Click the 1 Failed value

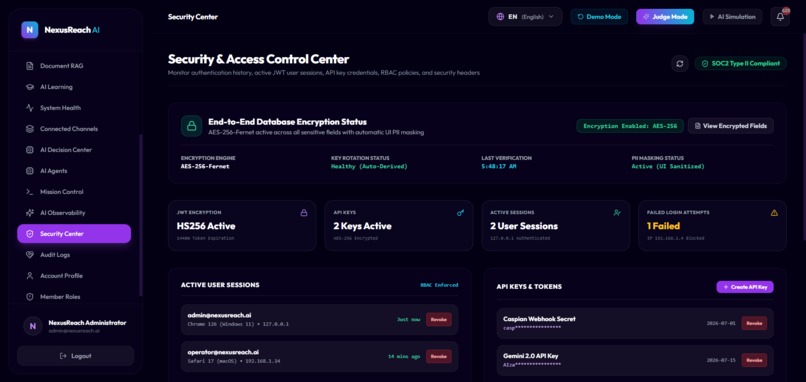[663, 226]
